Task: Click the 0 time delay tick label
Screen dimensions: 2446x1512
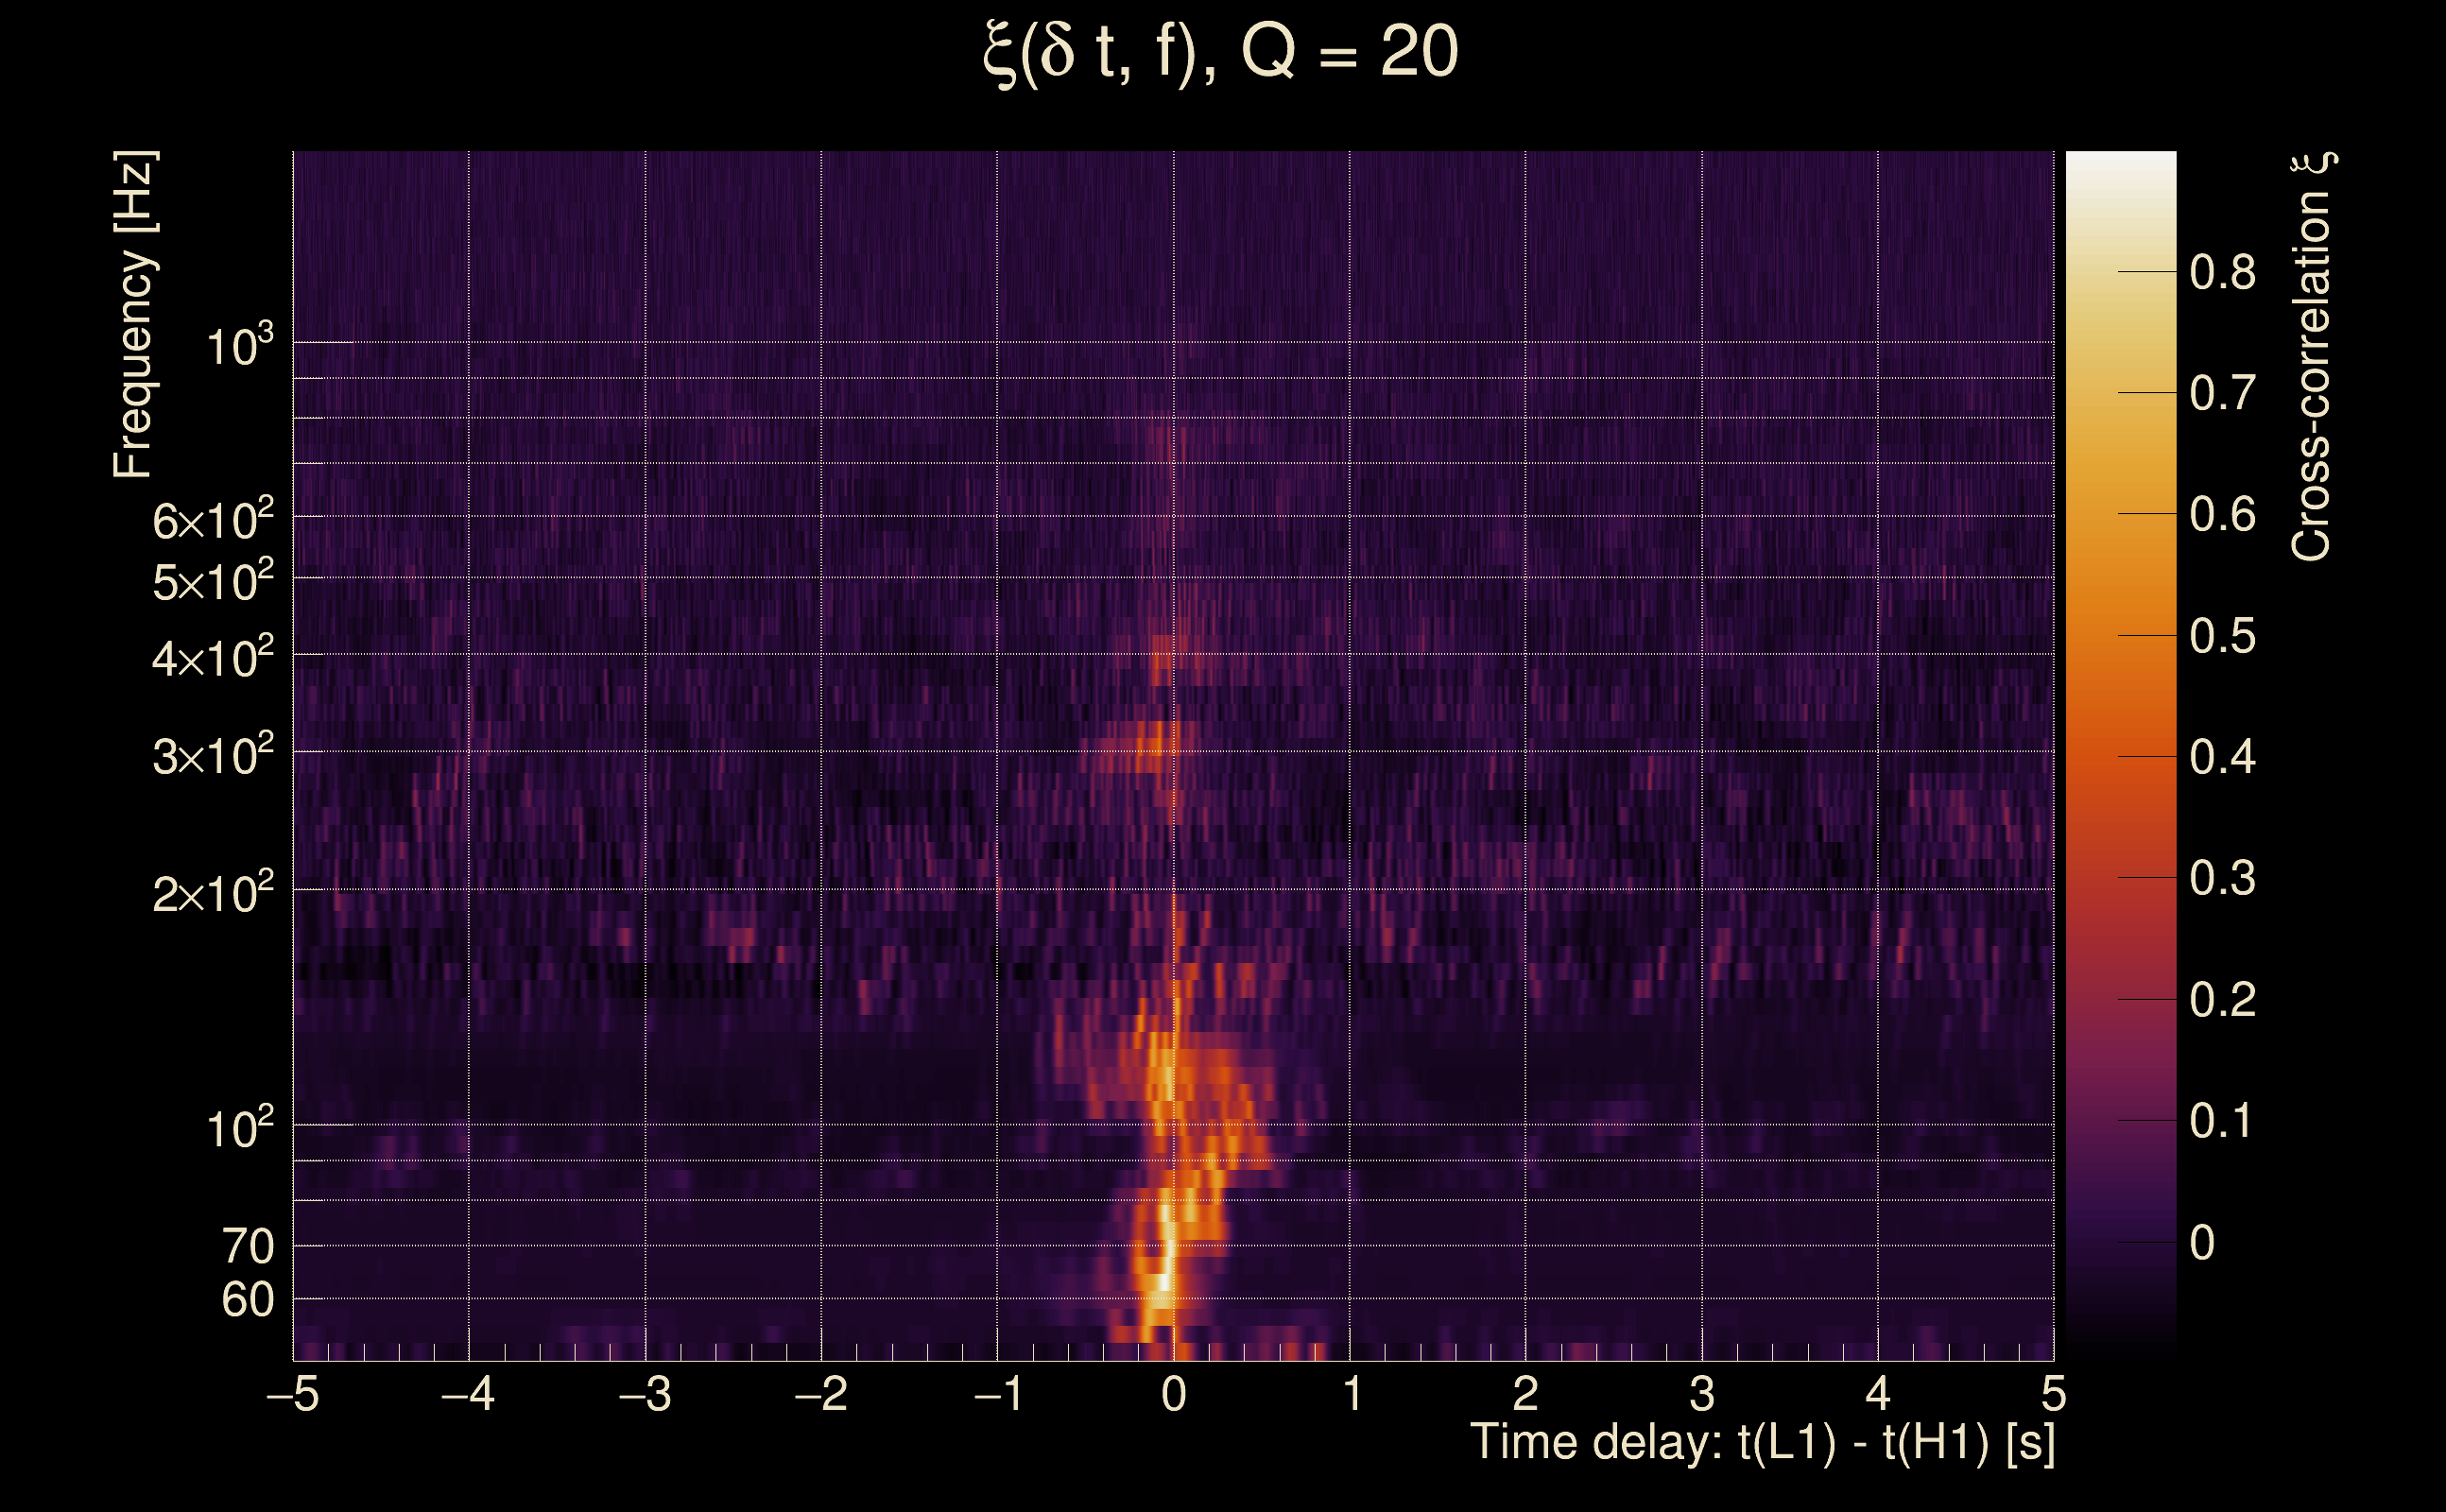Action: click(x=1174, y=1394)
